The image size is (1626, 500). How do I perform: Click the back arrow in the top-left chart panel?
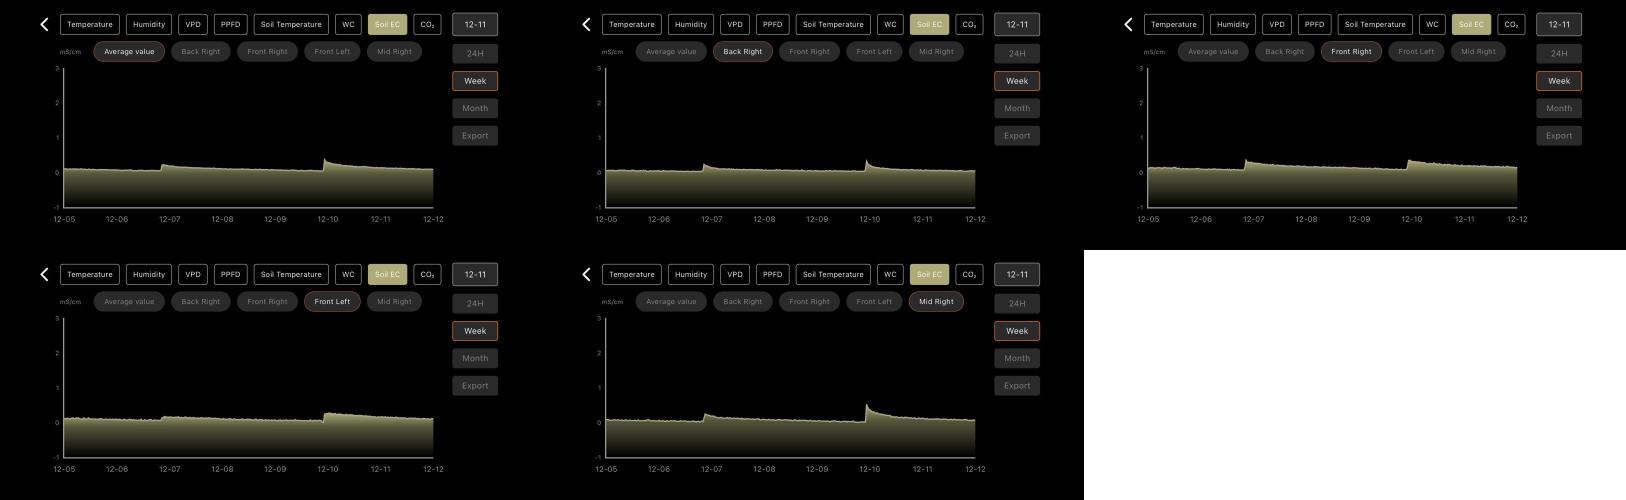pyautogui.click(x=44, y=25)
